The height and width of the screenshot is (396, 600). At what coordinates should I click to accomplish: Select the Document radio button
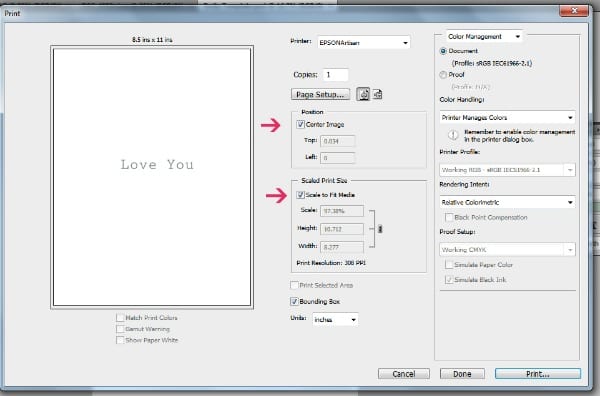click(443, 51)
